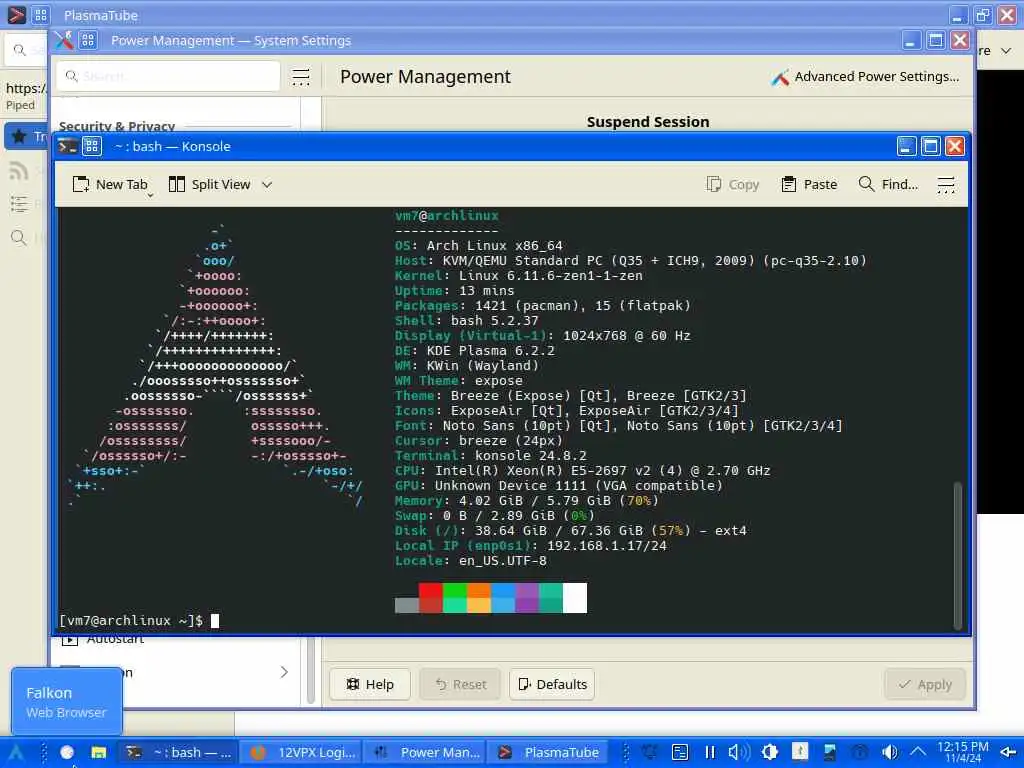Toggle pin-on-all-desktops in PlasmaTube titlebar
Screen dimensions: 1024x768
click(x=40, y=14)
